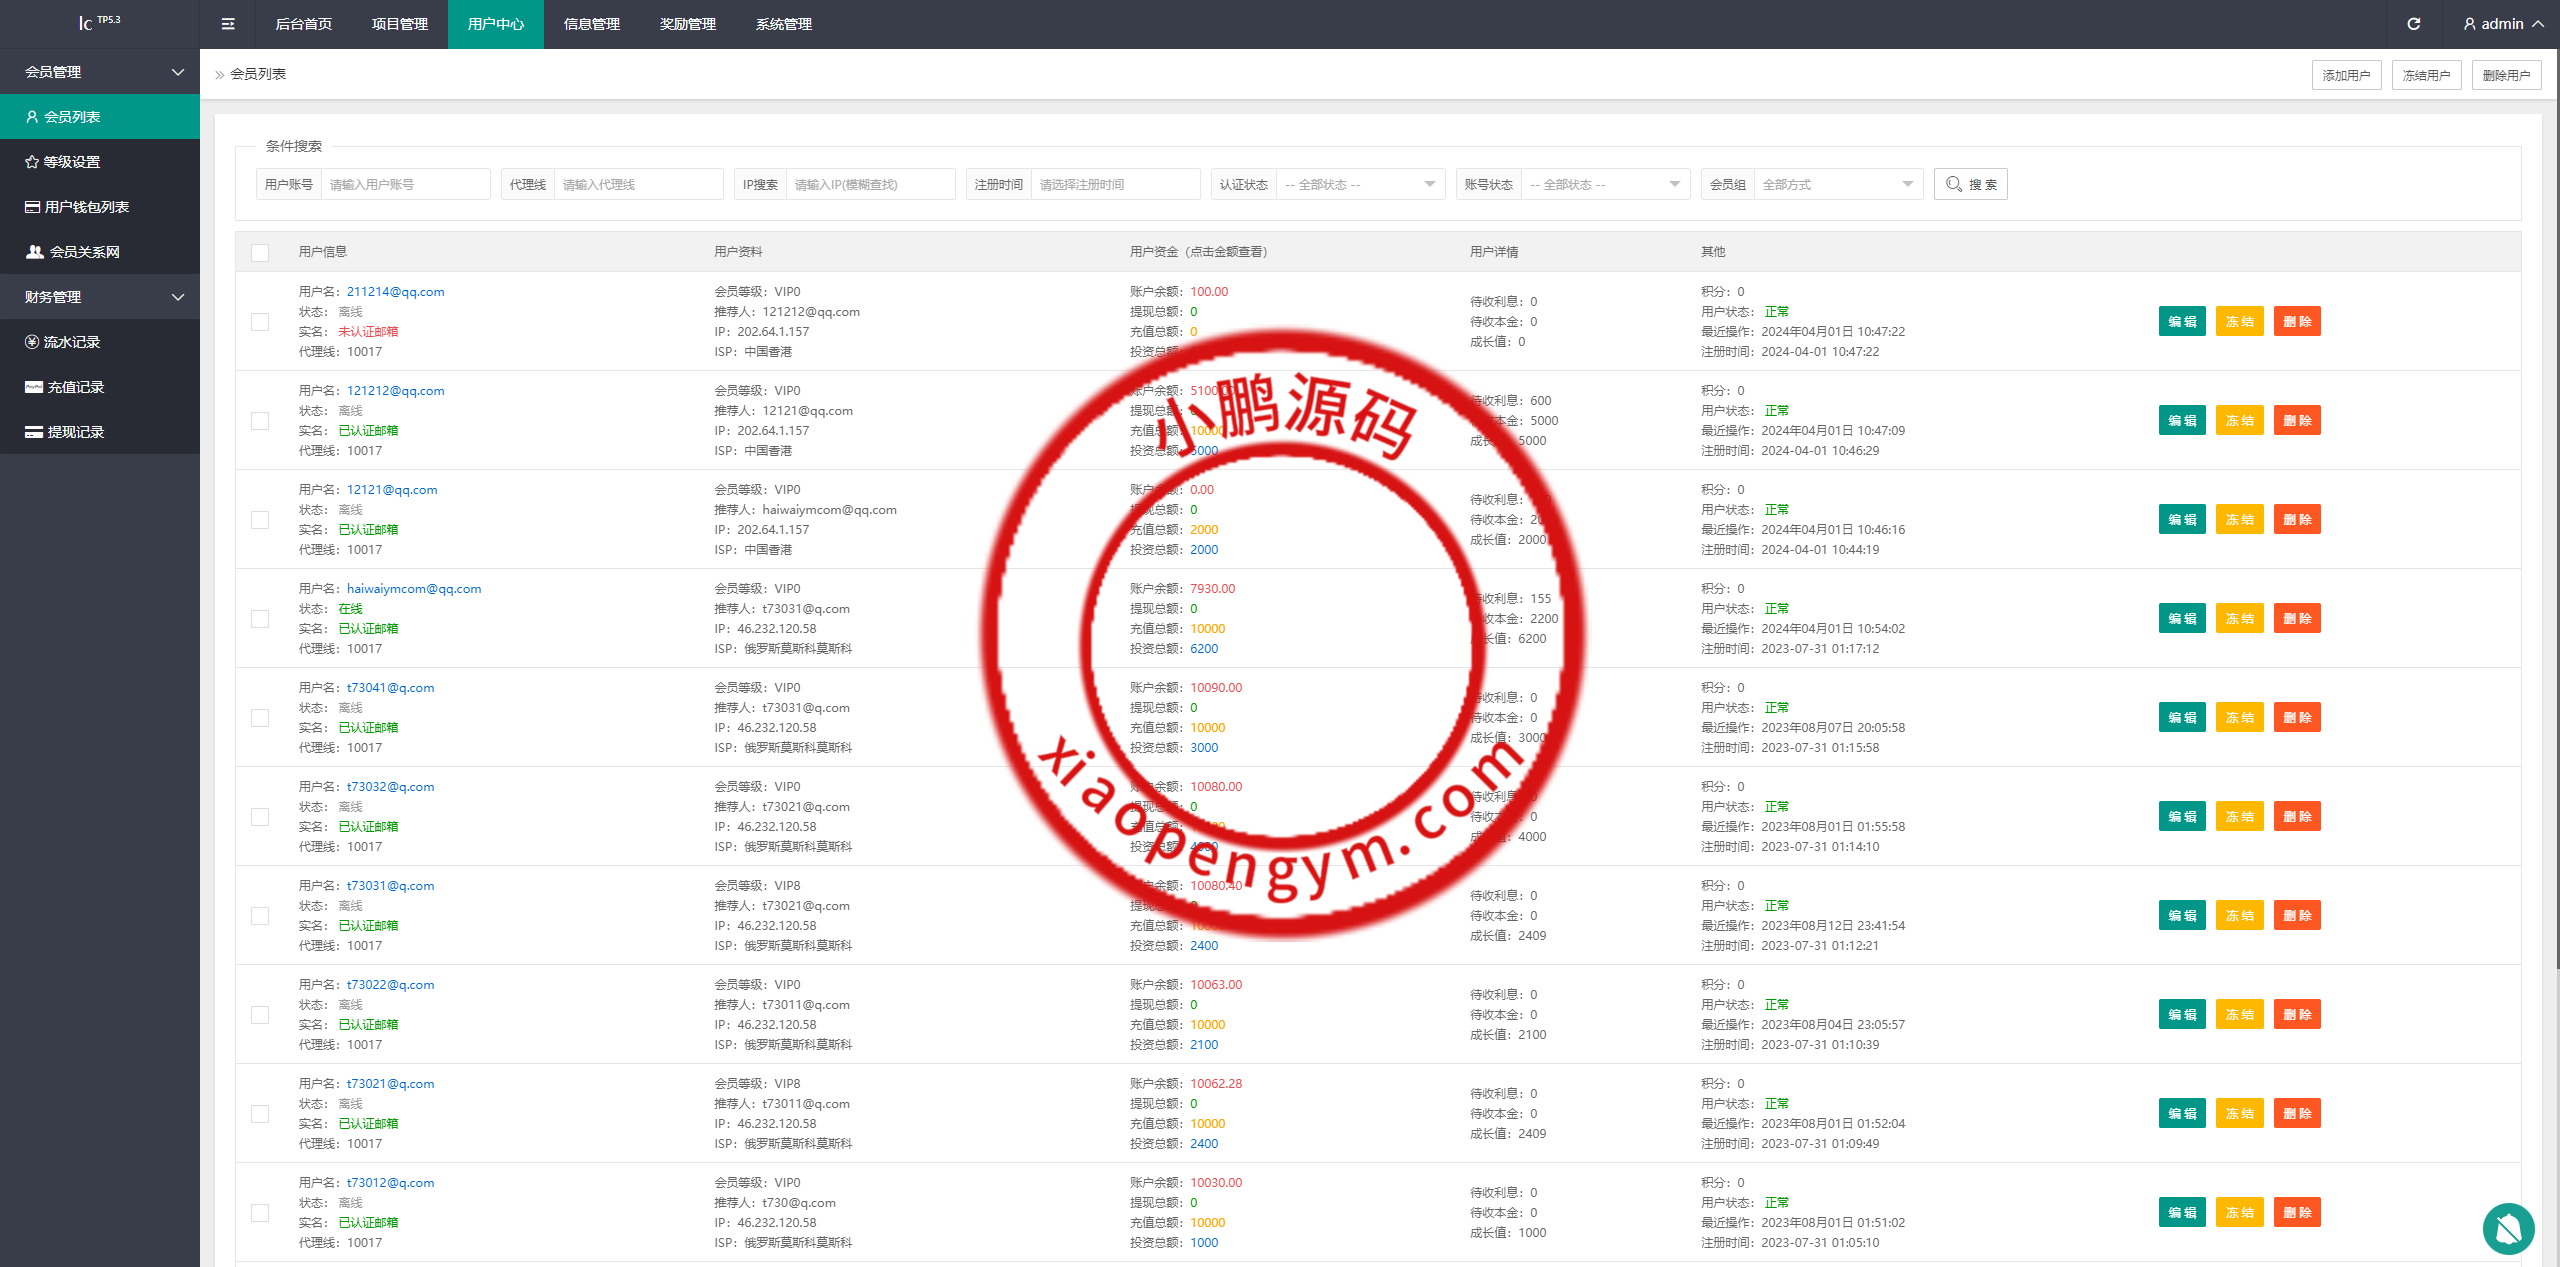The width and height of the screenshot is (2560, 1267).
Task: Check the box for user 211214@qq.com
Action: [x=260, y=322]
